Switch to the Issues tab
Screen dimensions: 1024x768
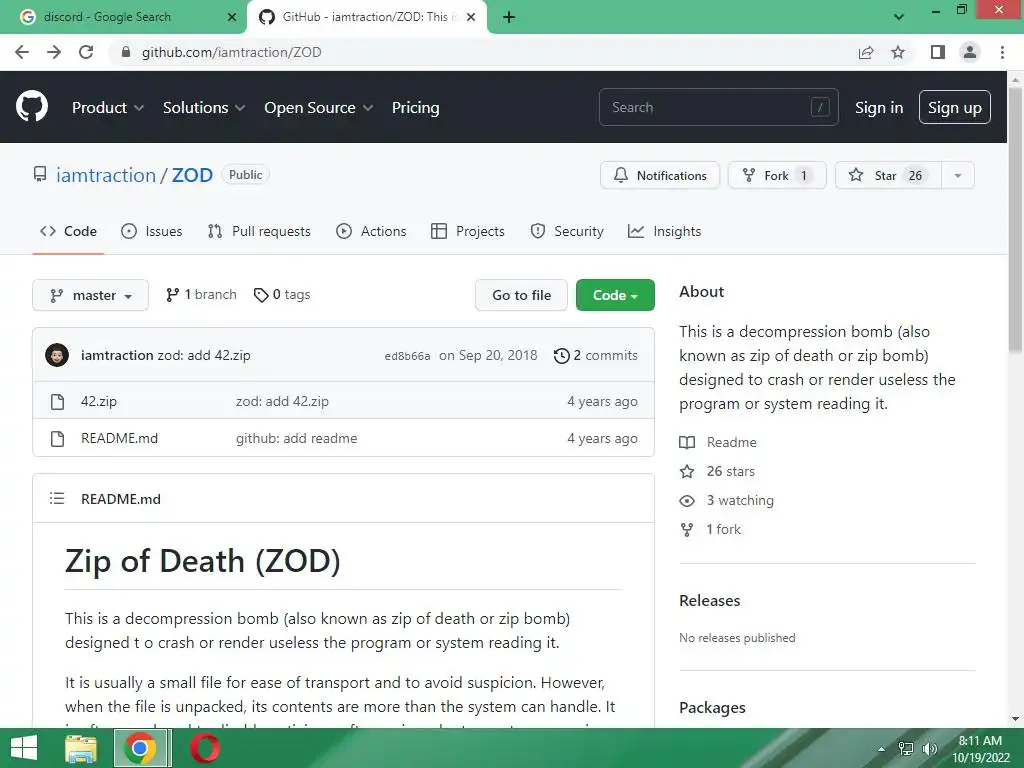152,231
